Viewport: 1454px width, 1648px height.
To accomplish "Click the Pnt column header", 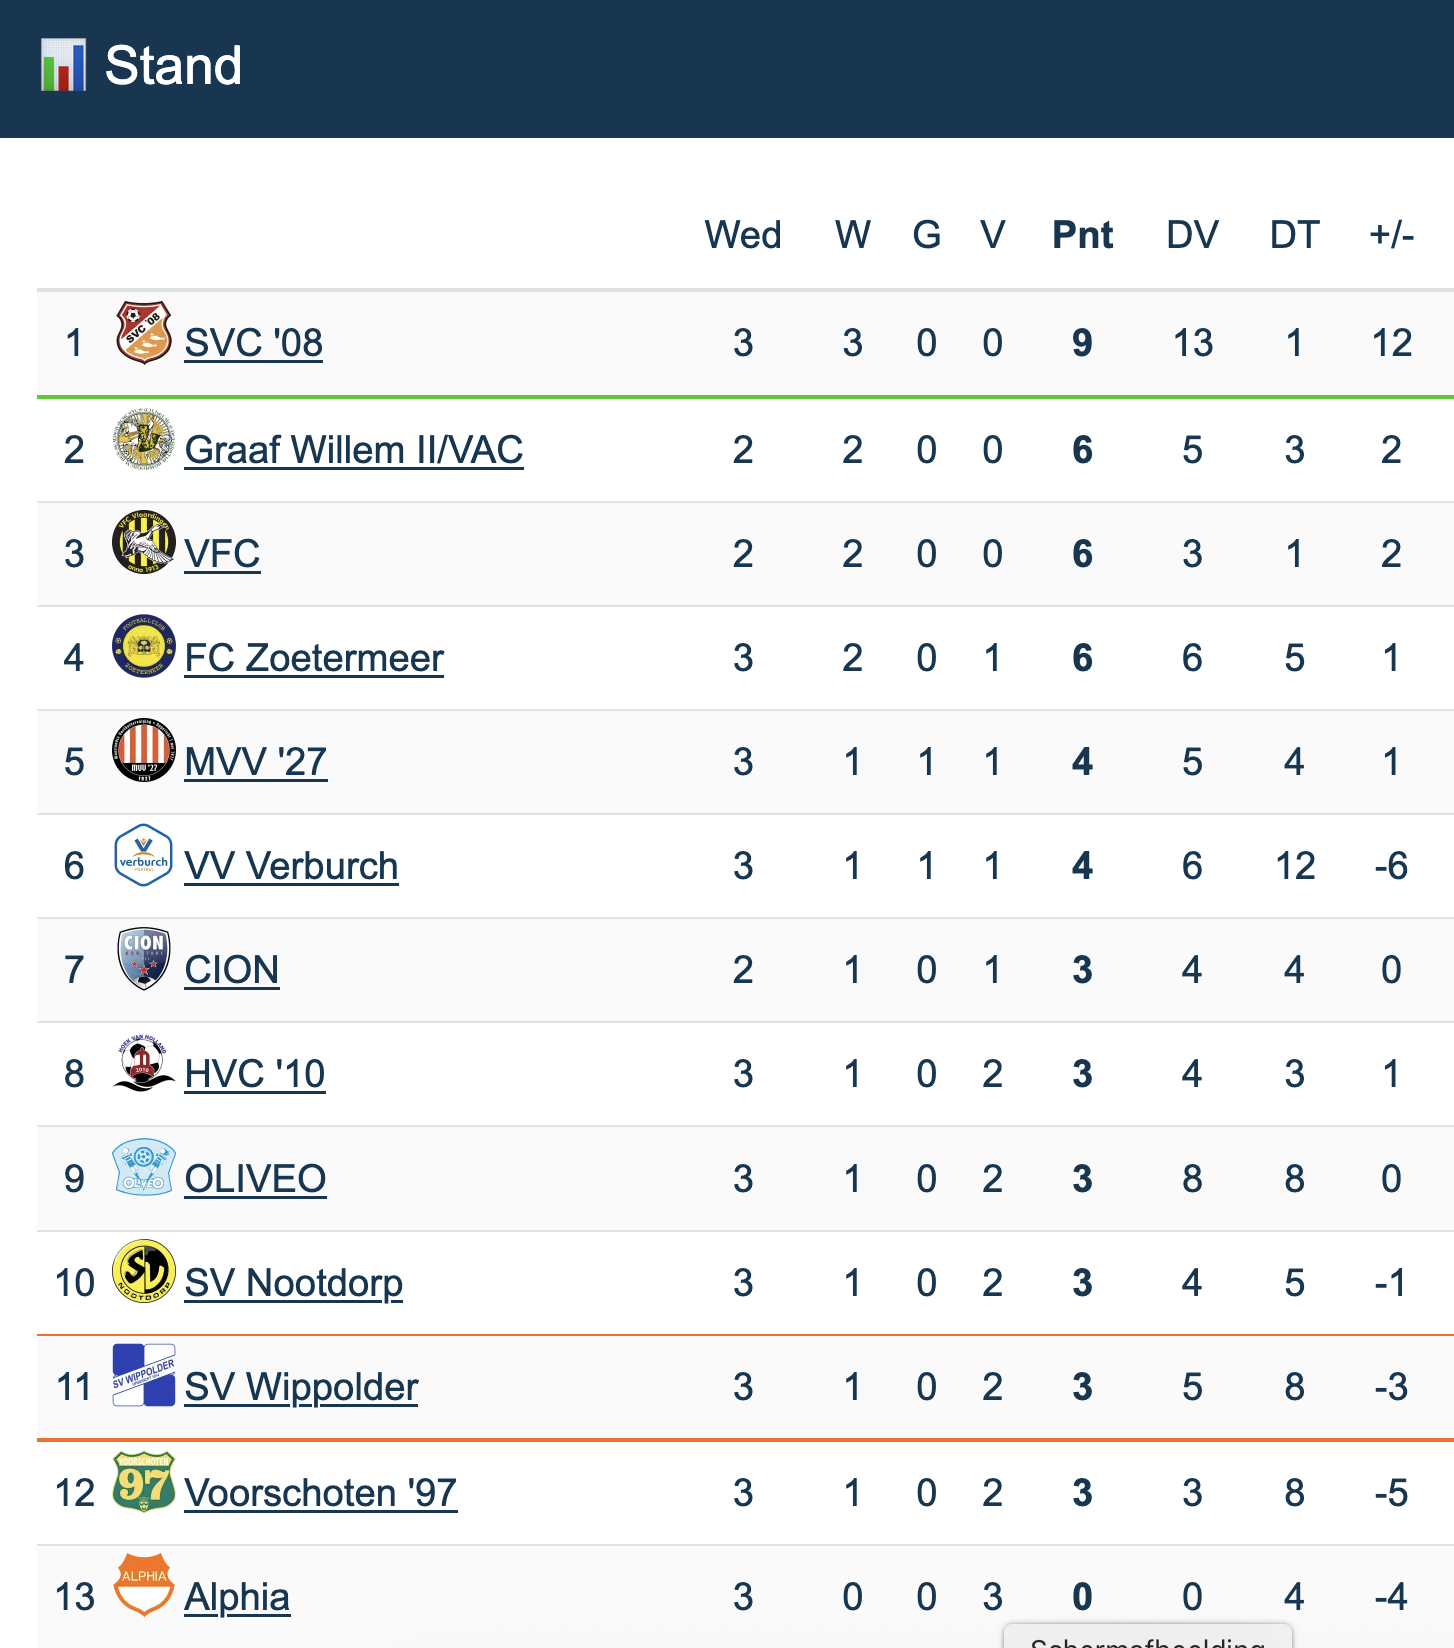I will (x=1082, y=235).
